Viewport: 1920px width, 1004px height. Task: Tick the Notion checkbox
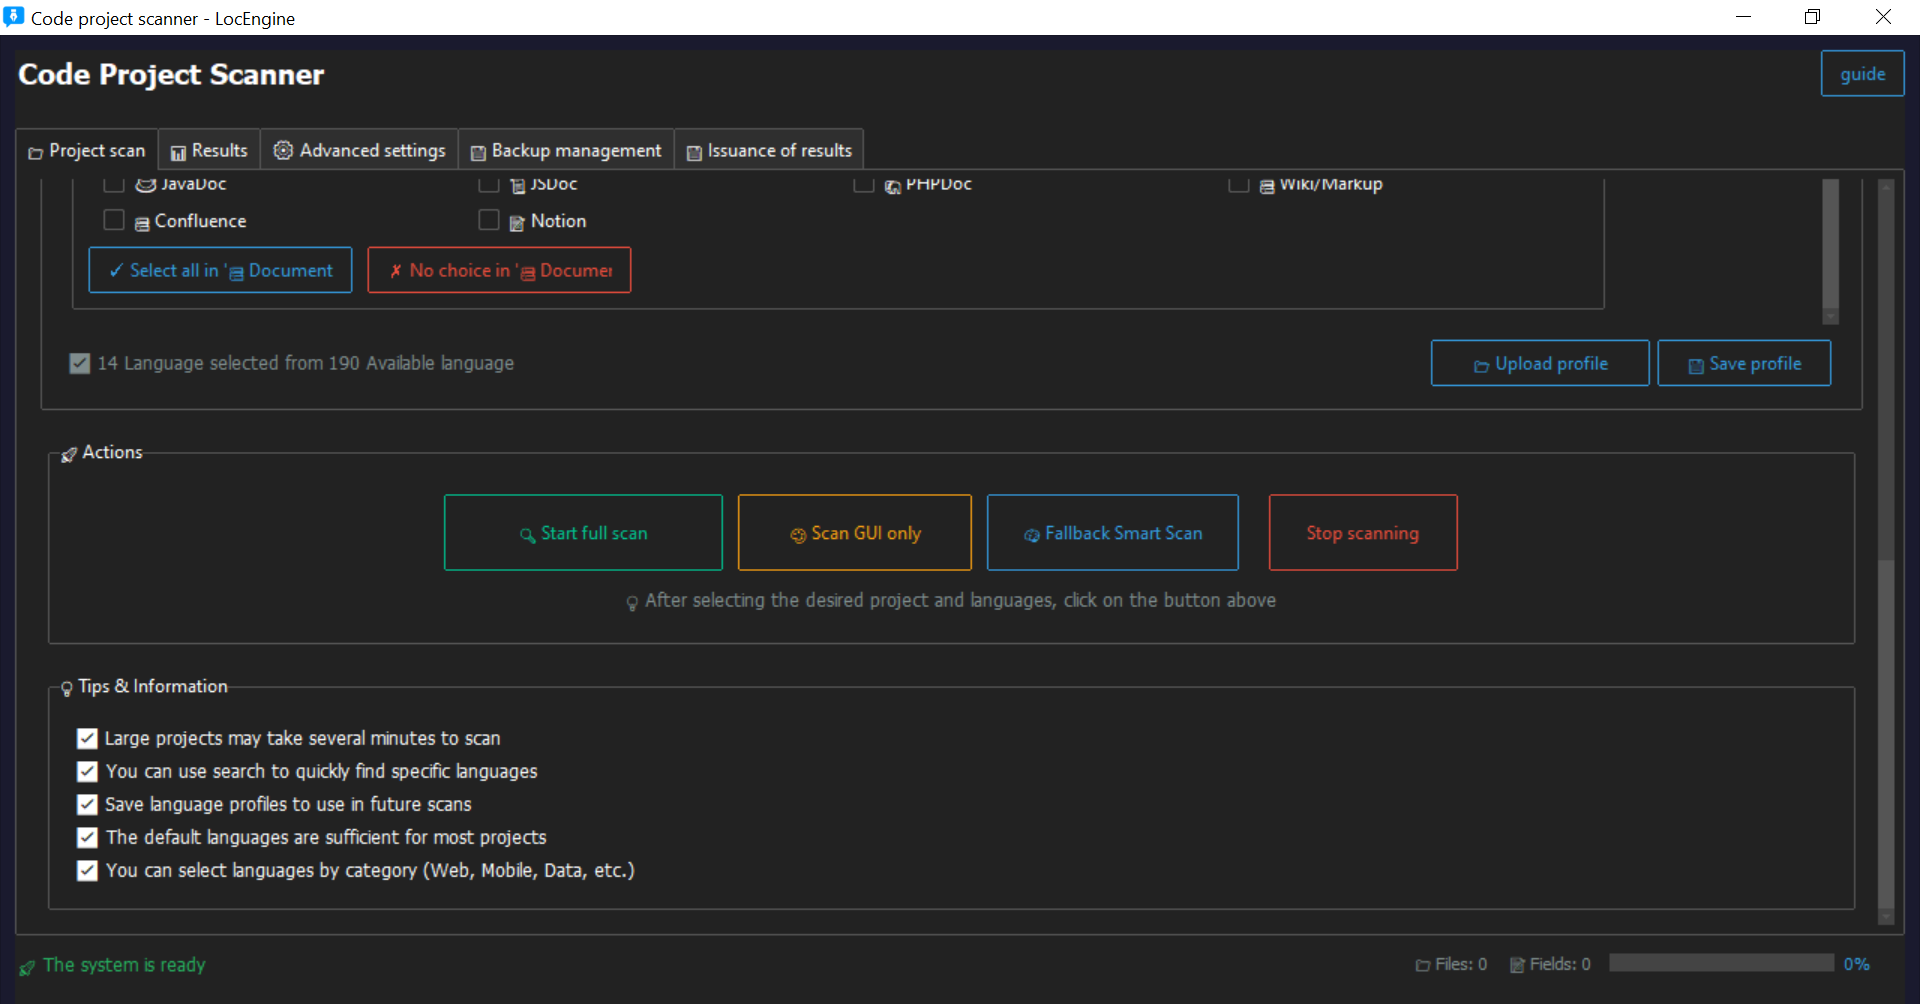tap(489, 220)
